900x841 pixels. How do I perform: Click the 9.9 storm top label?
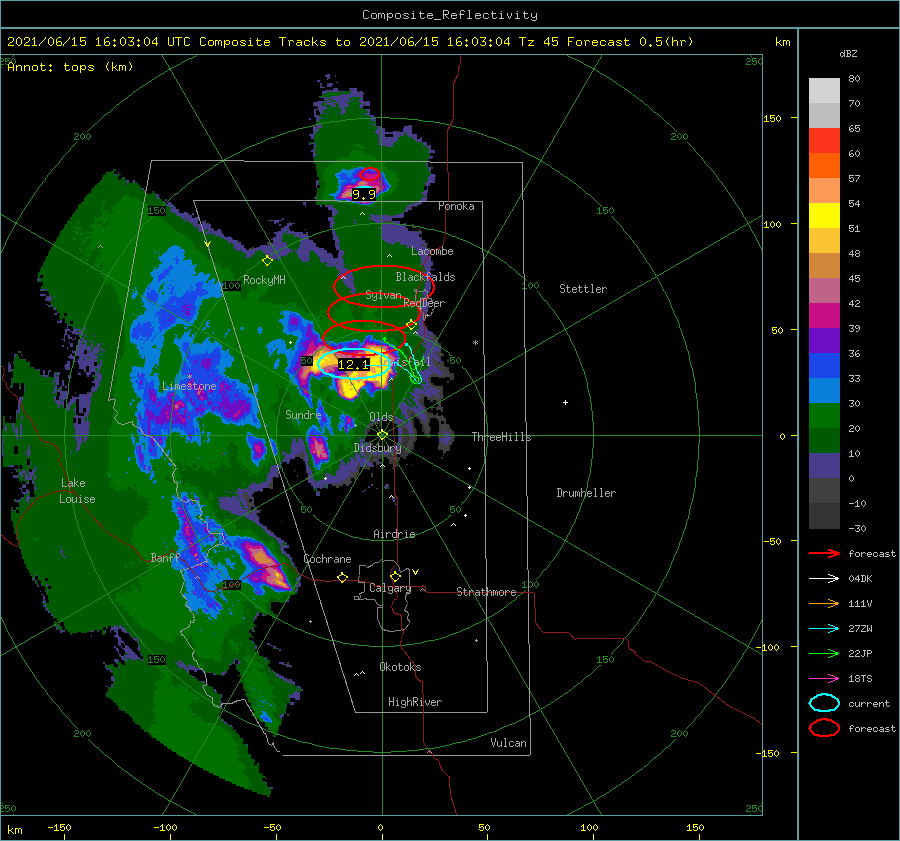tap(364, 195)
